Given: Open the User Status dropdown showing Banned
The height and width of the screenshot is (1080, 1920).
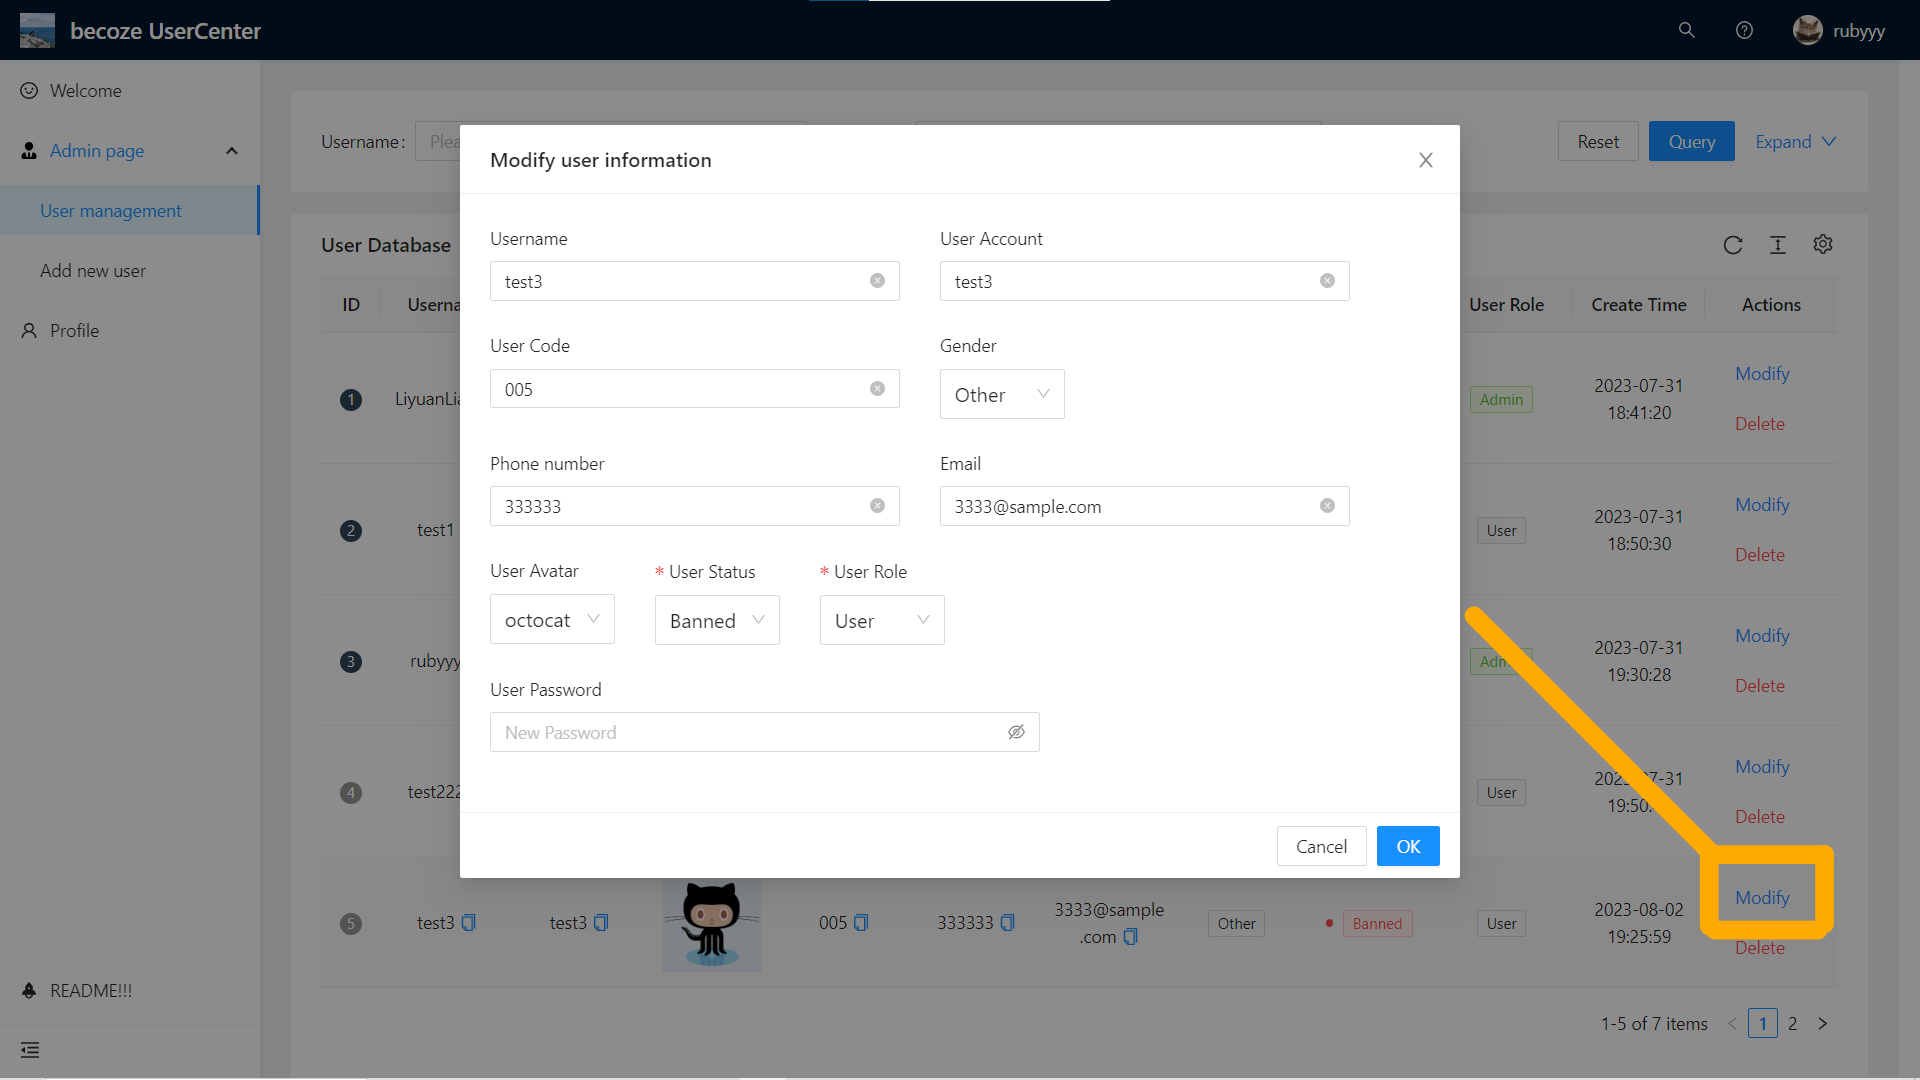Looking at the screenshot, I should coord(717,620).
